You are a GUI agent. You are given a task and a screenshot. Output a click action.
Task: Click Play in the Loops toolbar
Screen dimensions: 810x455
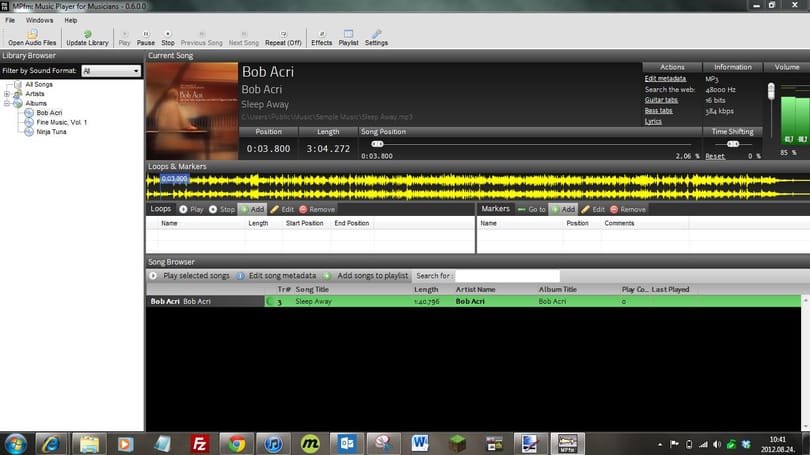click(x=191, y=209)
